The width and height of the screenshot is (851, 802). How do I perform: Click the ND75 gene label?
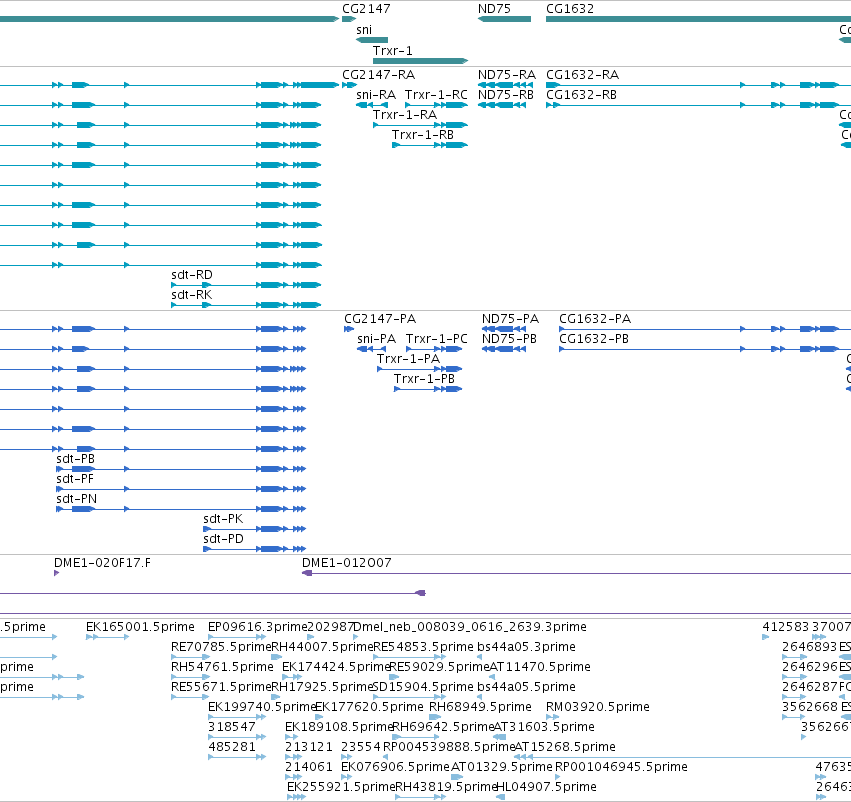pyautogui.click(x=494, y=9)
